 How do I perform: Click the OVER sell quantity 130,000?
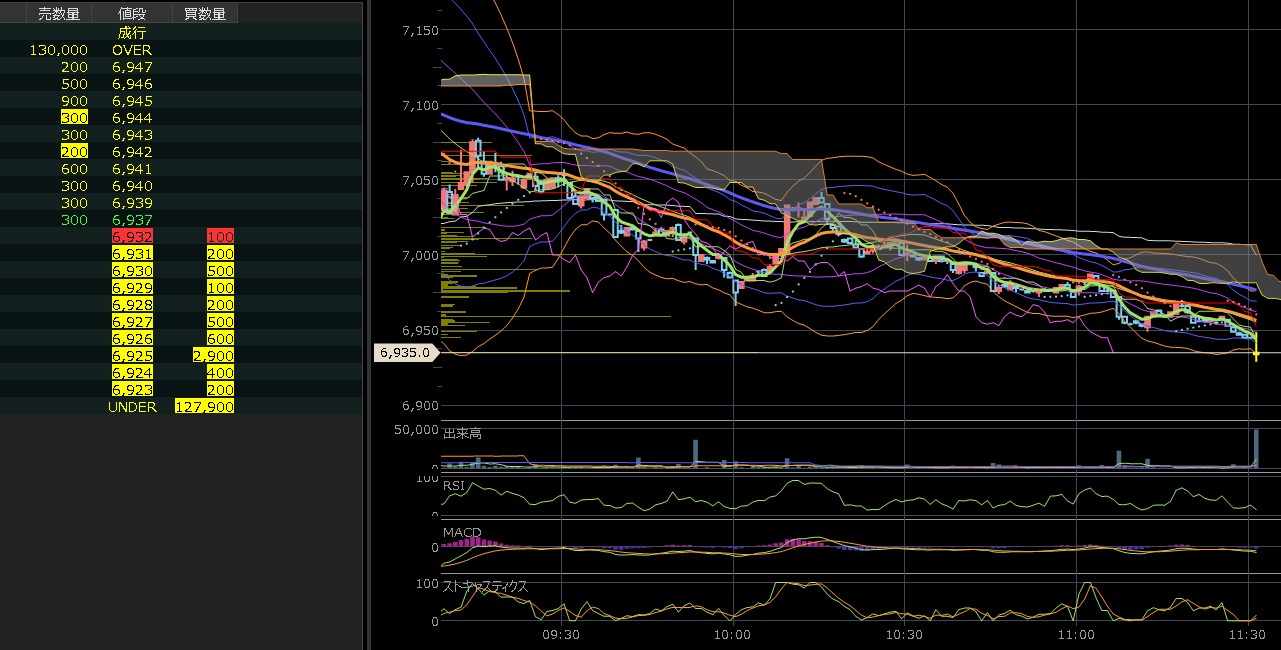[59, 50]
